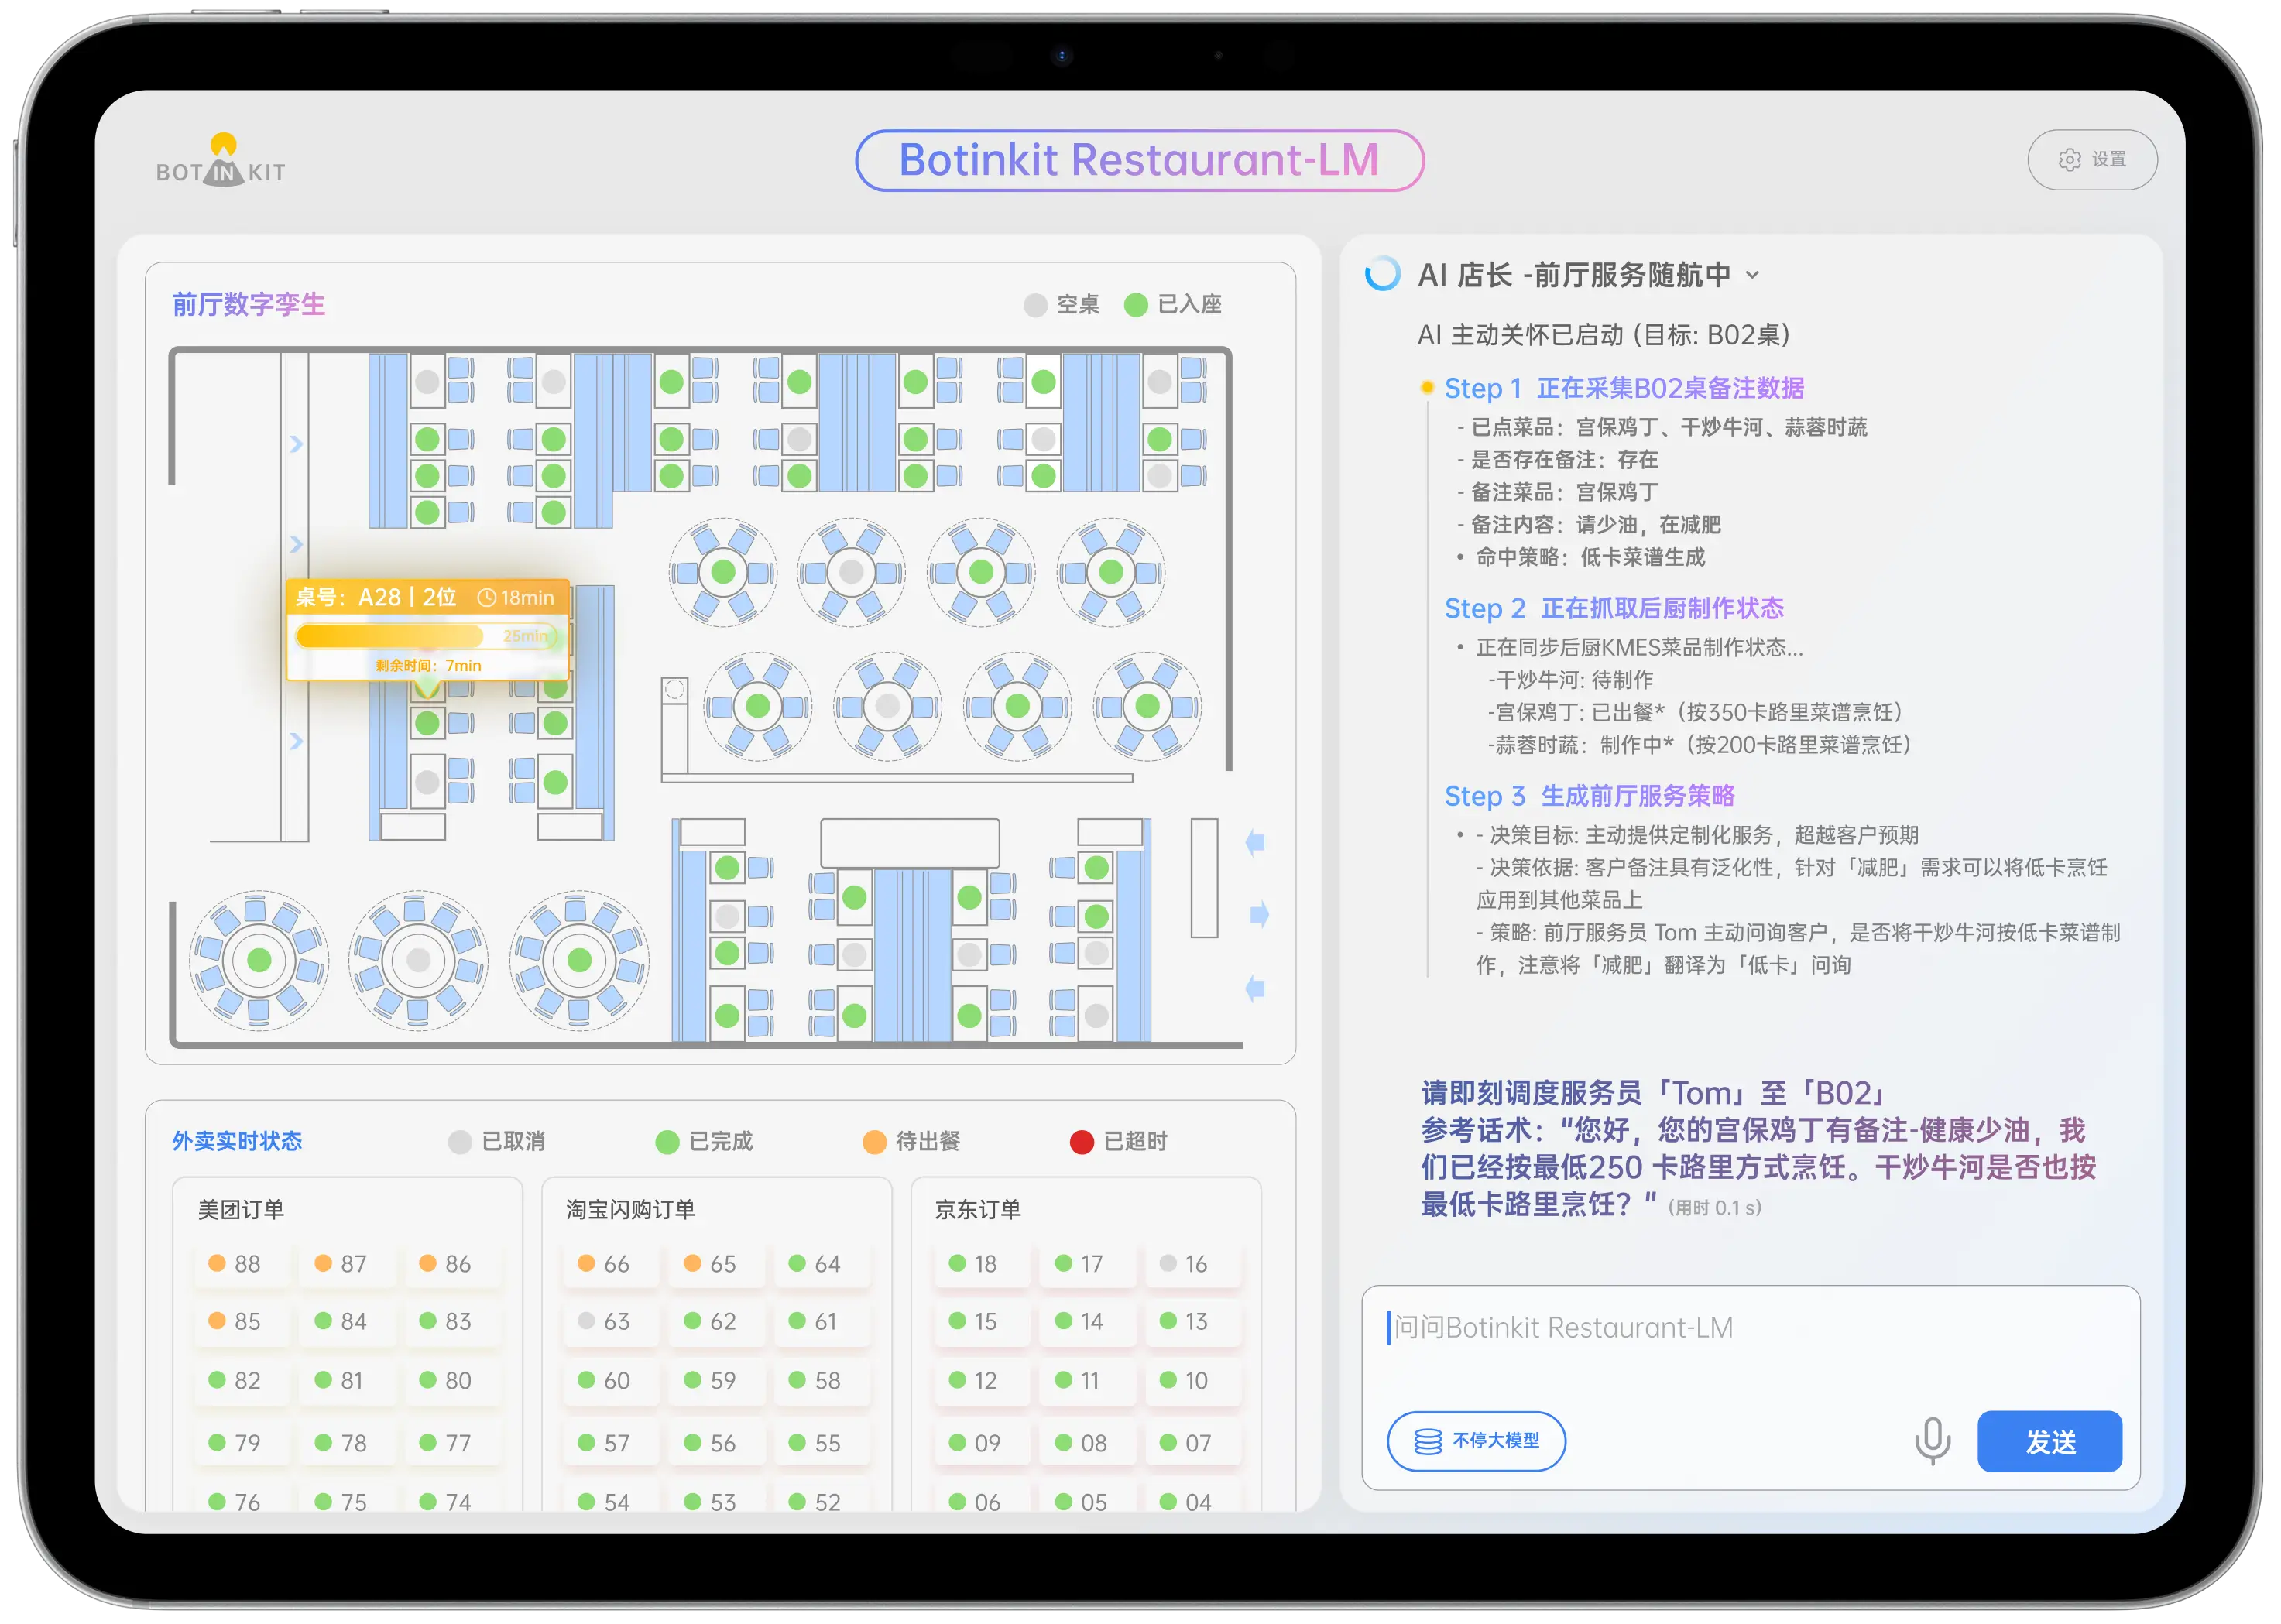Open Taobao order 56
This screenshot has width=2281, height=1624.
pyautogui.click(x=718, y=1444)
